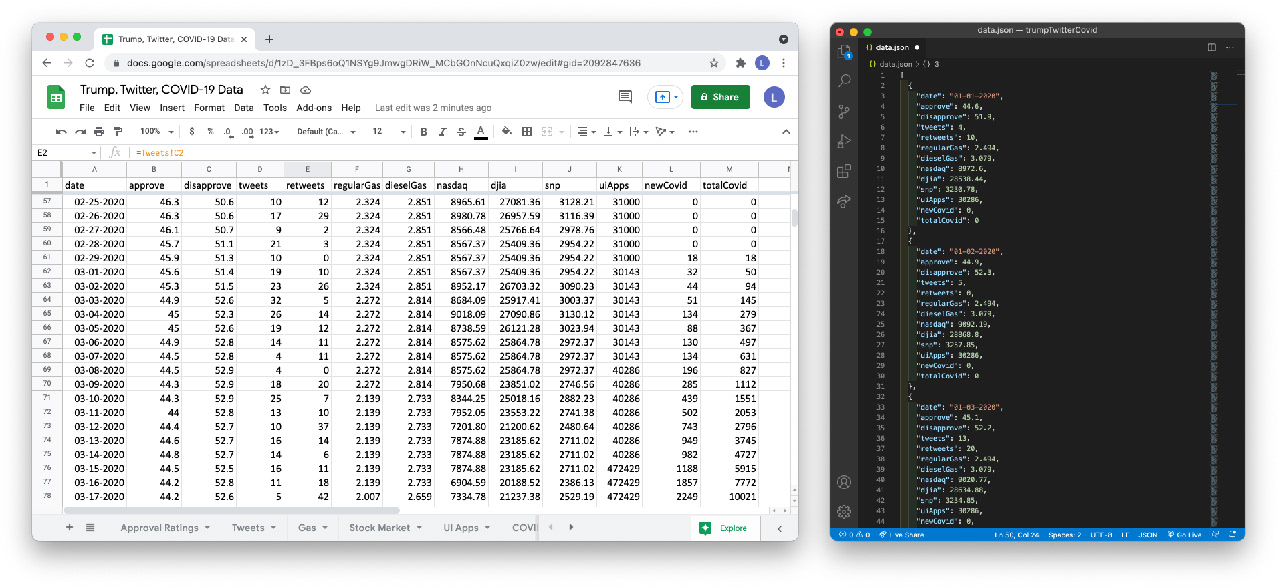Switch to the Approval Ratings sheet tab
1278x588 pixels.
(165, 527)
